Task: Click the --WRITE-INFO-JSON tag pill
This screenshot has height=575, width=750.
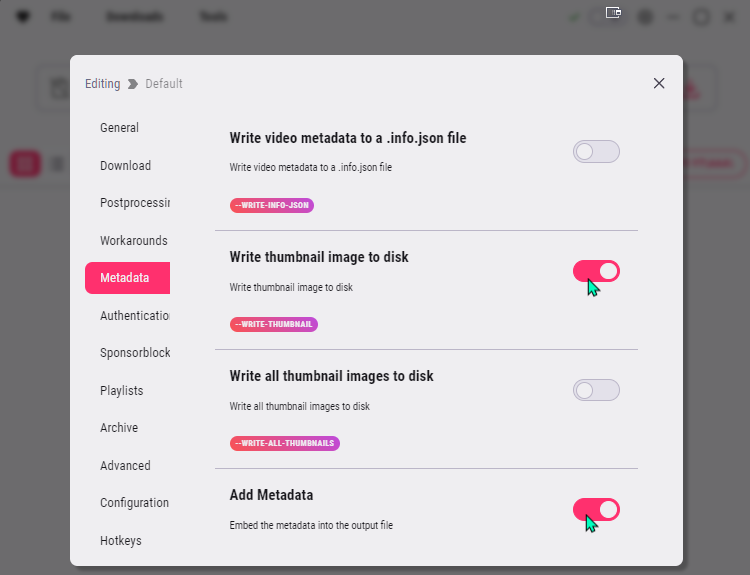Action: click(272, 205)
